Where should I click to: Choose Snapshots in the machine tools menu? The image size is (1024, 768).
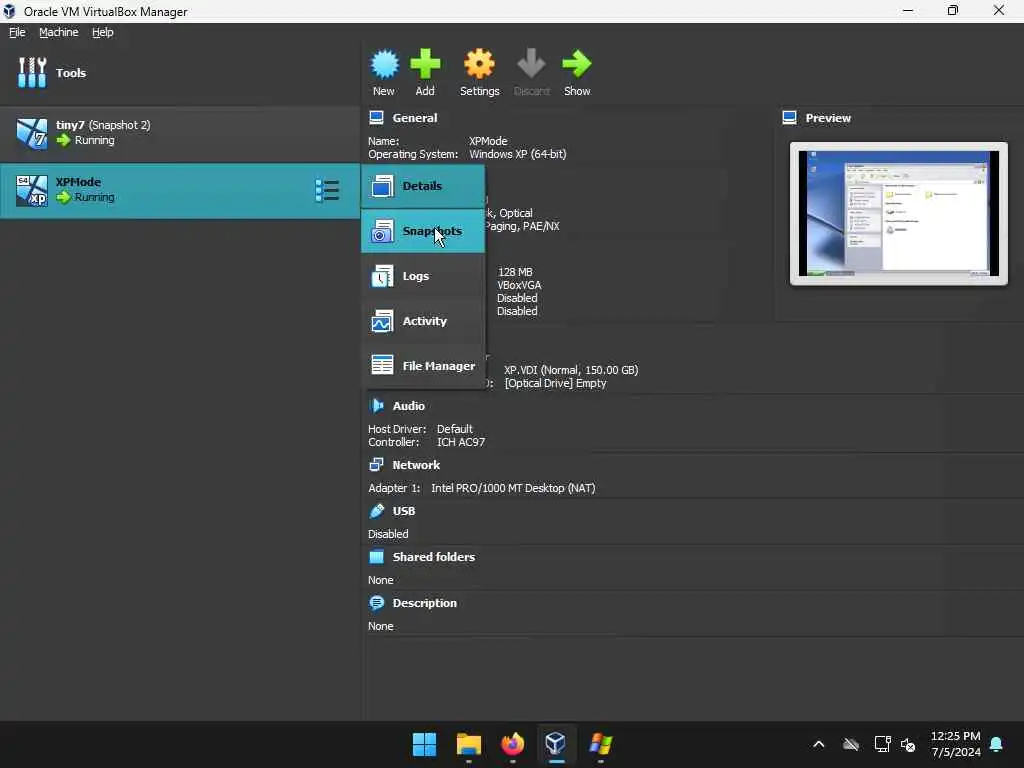point(423,231)
